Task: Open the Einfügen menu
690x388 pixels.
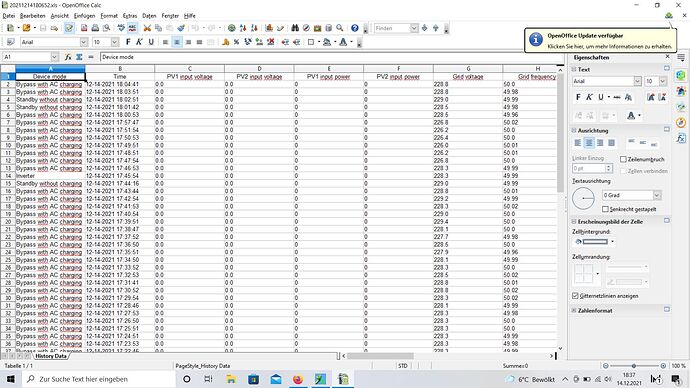Action: coord(84,16)
